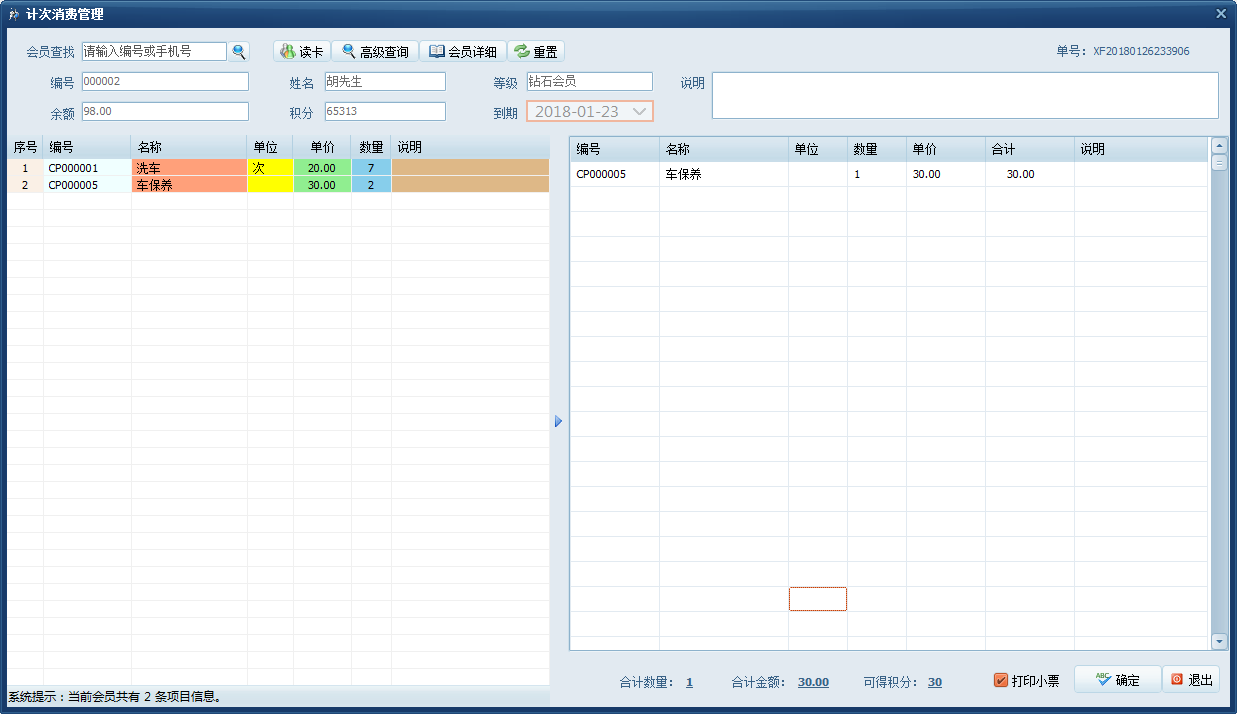Click the member search magnifier icon
Viewport: 1237px width, 714px height.
pos(238,52)
